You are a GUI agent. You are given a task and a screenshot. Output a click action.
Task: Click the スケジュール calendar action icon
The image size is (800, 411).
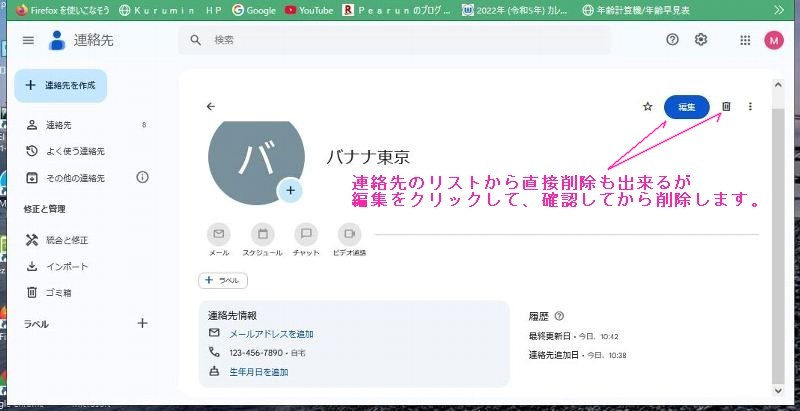(263, 235)
